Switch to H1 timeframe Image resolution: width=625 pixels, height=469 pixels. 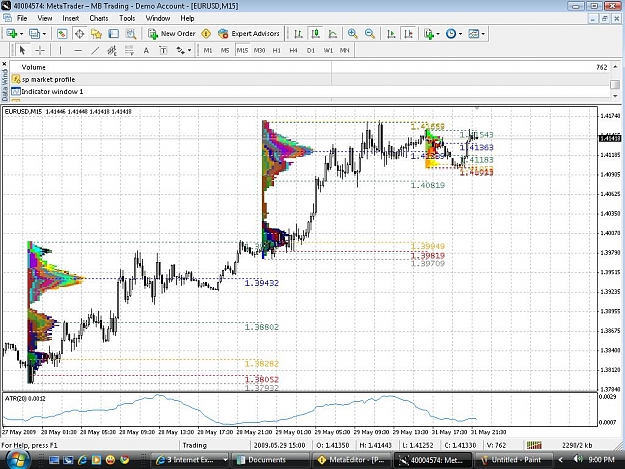coord(277,50)
